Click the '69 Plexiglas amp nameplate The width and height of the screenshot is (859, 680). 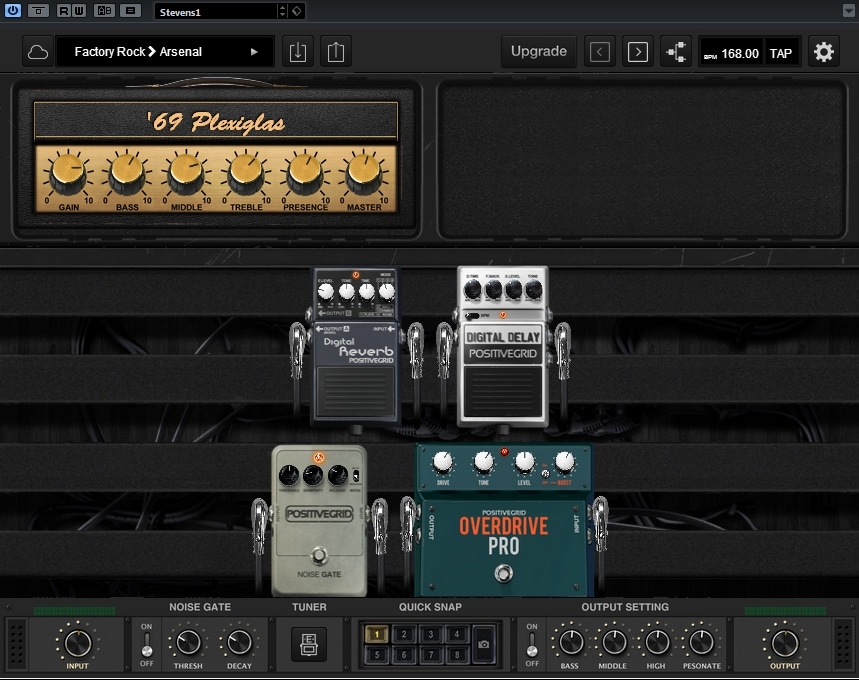(216, 121)
